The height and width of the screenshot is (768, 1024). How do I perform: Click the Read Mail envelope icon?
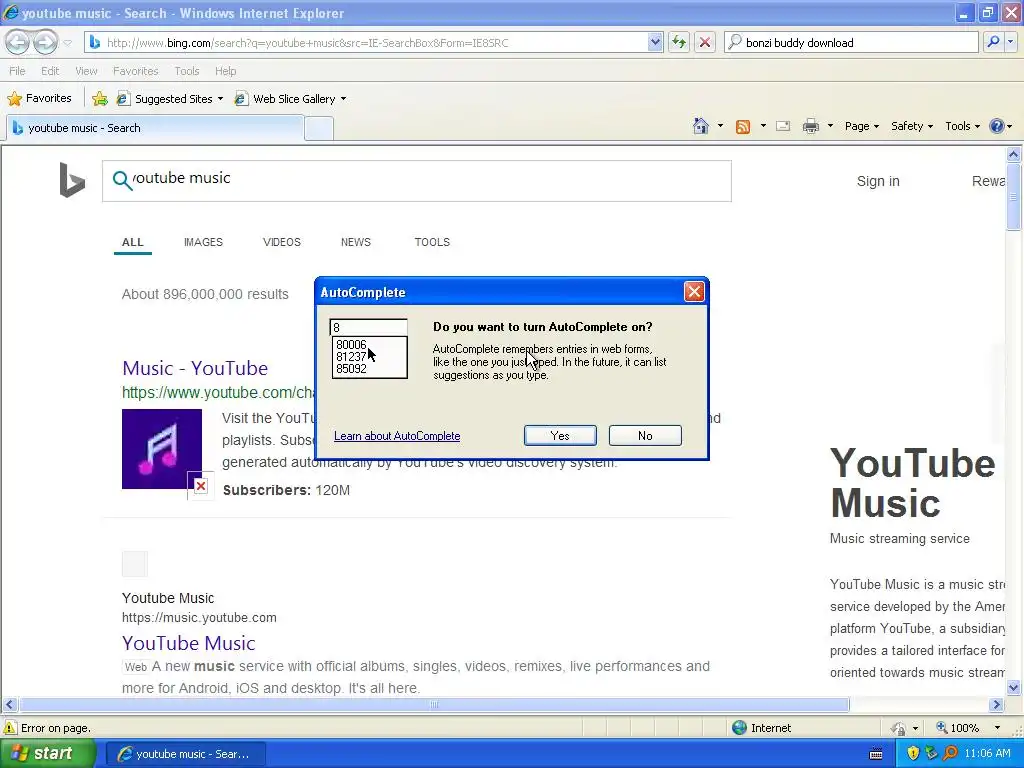[783, 126]
